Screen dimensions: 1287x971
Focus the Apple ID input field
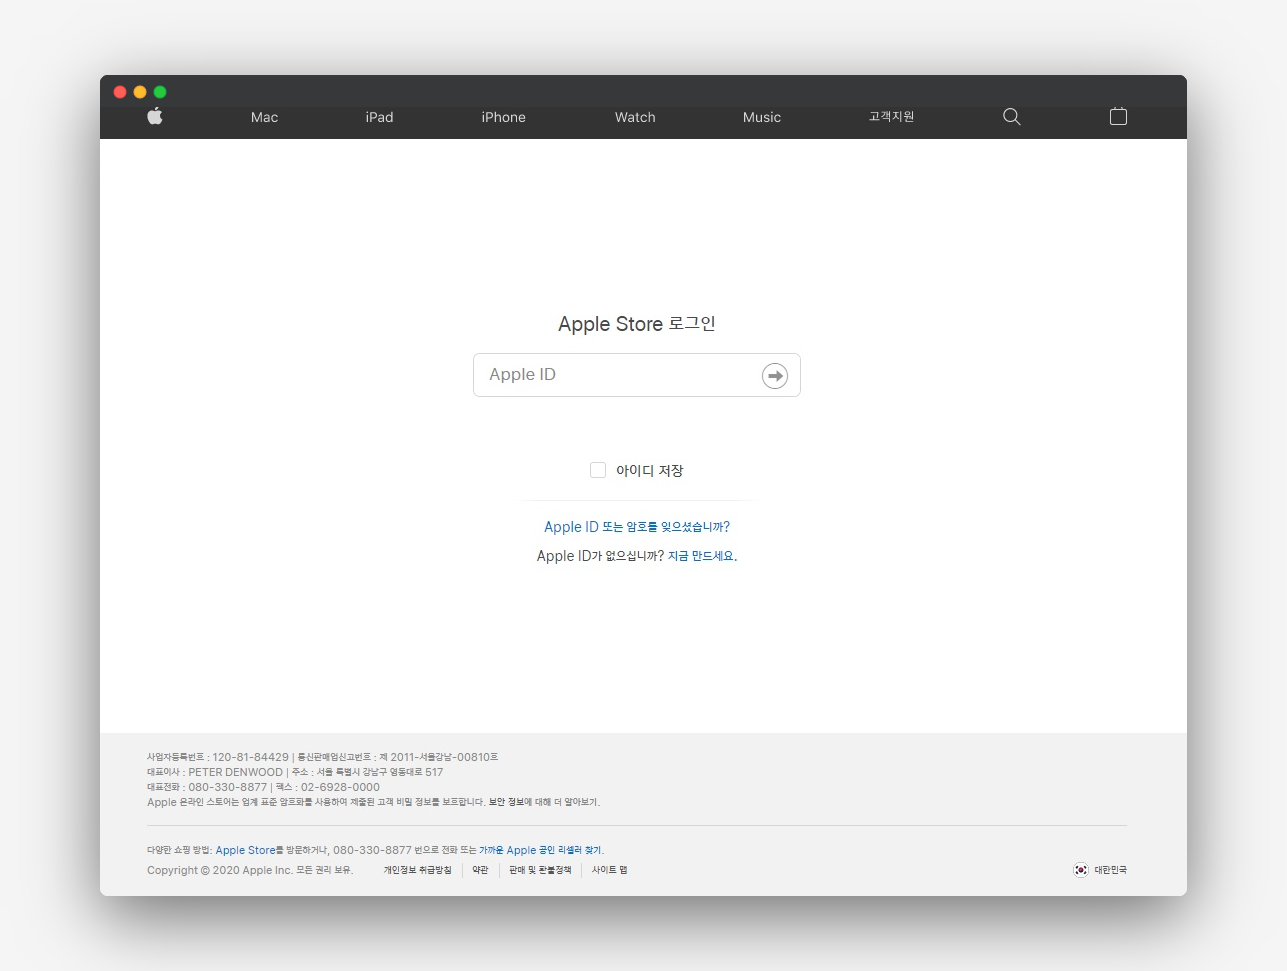[637, 375]
